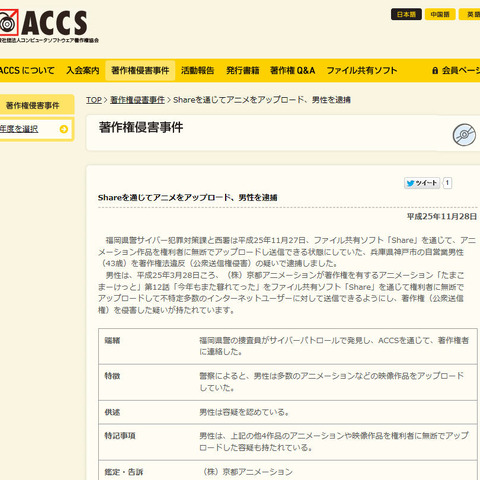The height and width of the screenshot is (480, 480).
Task: Open the 入会案内 menu item
Action: pos(83,70)
